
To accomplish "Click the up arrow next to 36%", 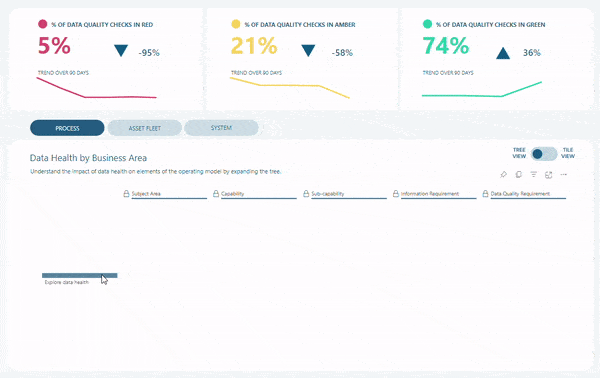I will pyautogui.click(x=503, y=53).
